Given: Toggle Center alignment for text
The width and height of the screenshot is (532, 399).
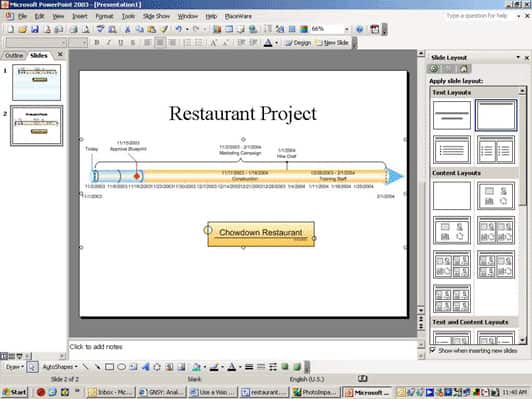Looking at the screenshot, I should coord(160,43).
